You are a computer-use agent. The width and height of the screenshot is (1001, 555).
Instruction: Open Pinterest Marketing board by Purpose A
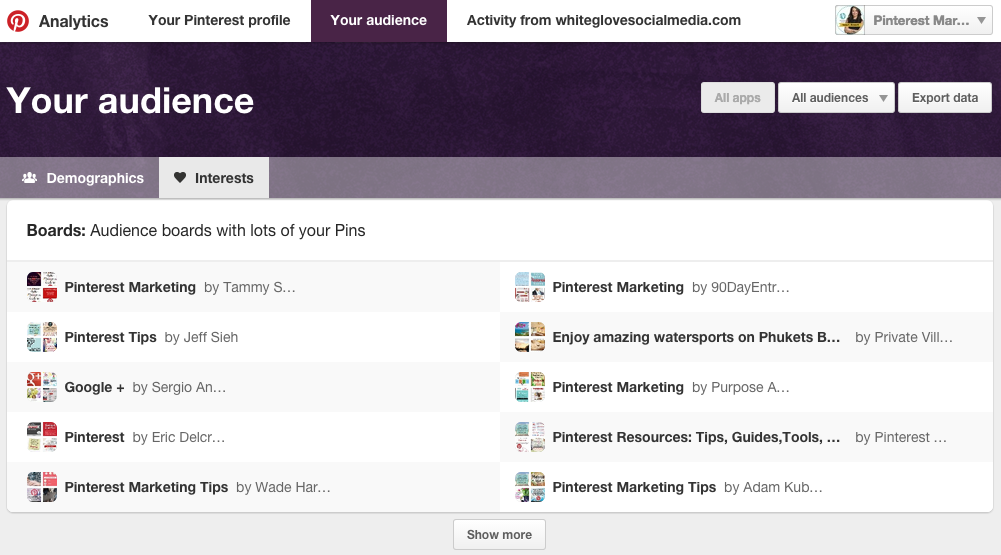618,387
